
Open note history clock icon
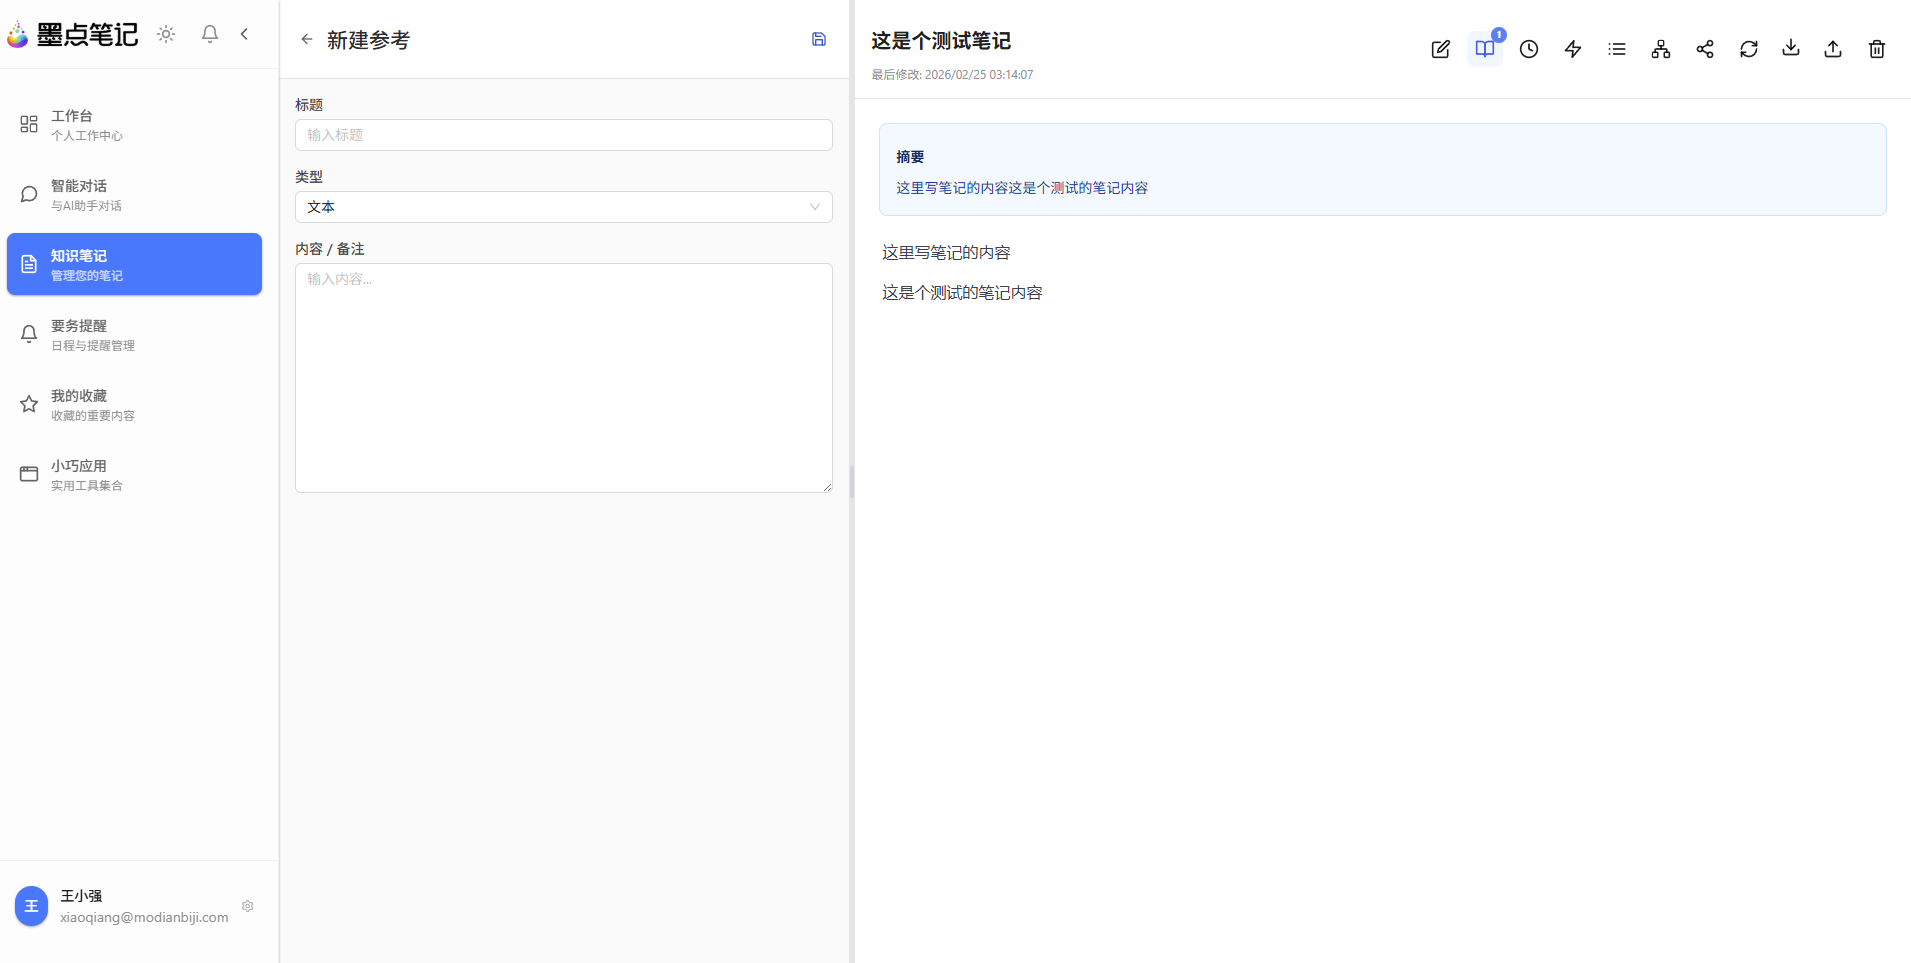point(1528,49)
